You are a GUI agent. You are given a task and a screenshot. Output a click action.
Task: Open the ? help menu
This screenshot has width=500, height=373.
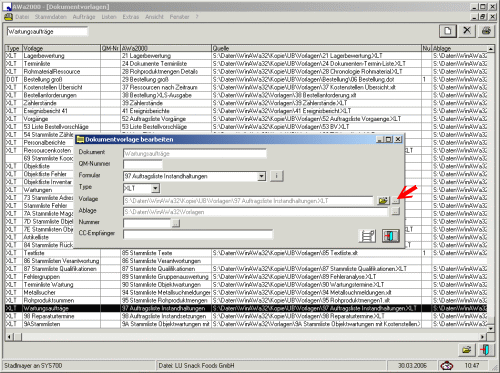tap(197, 17)
